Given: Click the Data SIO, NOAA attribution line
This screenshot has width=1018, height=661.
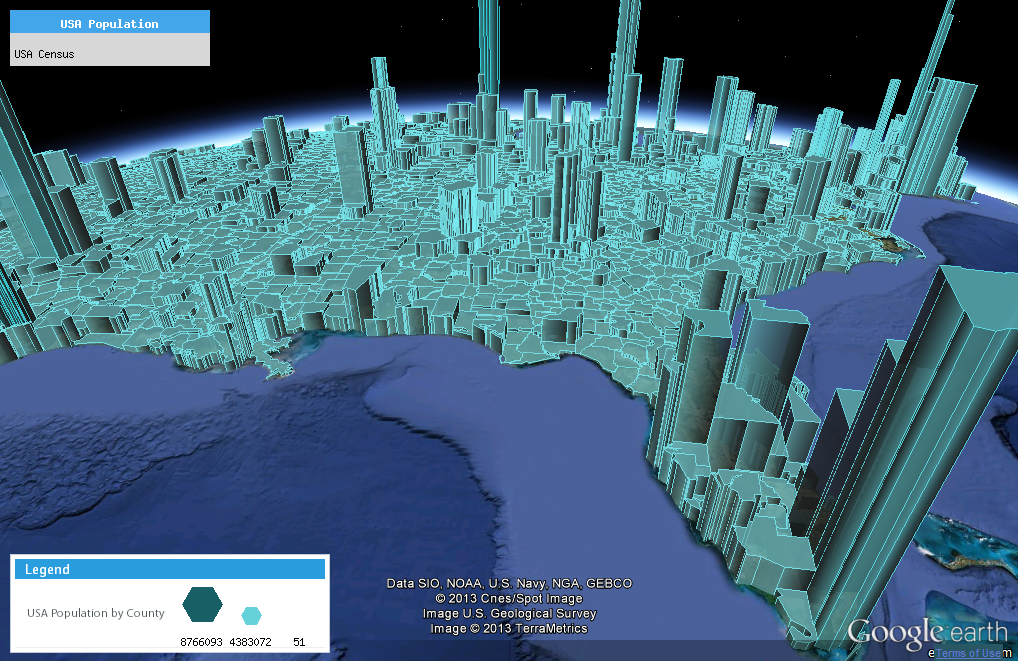Looking at the screenshot, I should click(509, 583).
